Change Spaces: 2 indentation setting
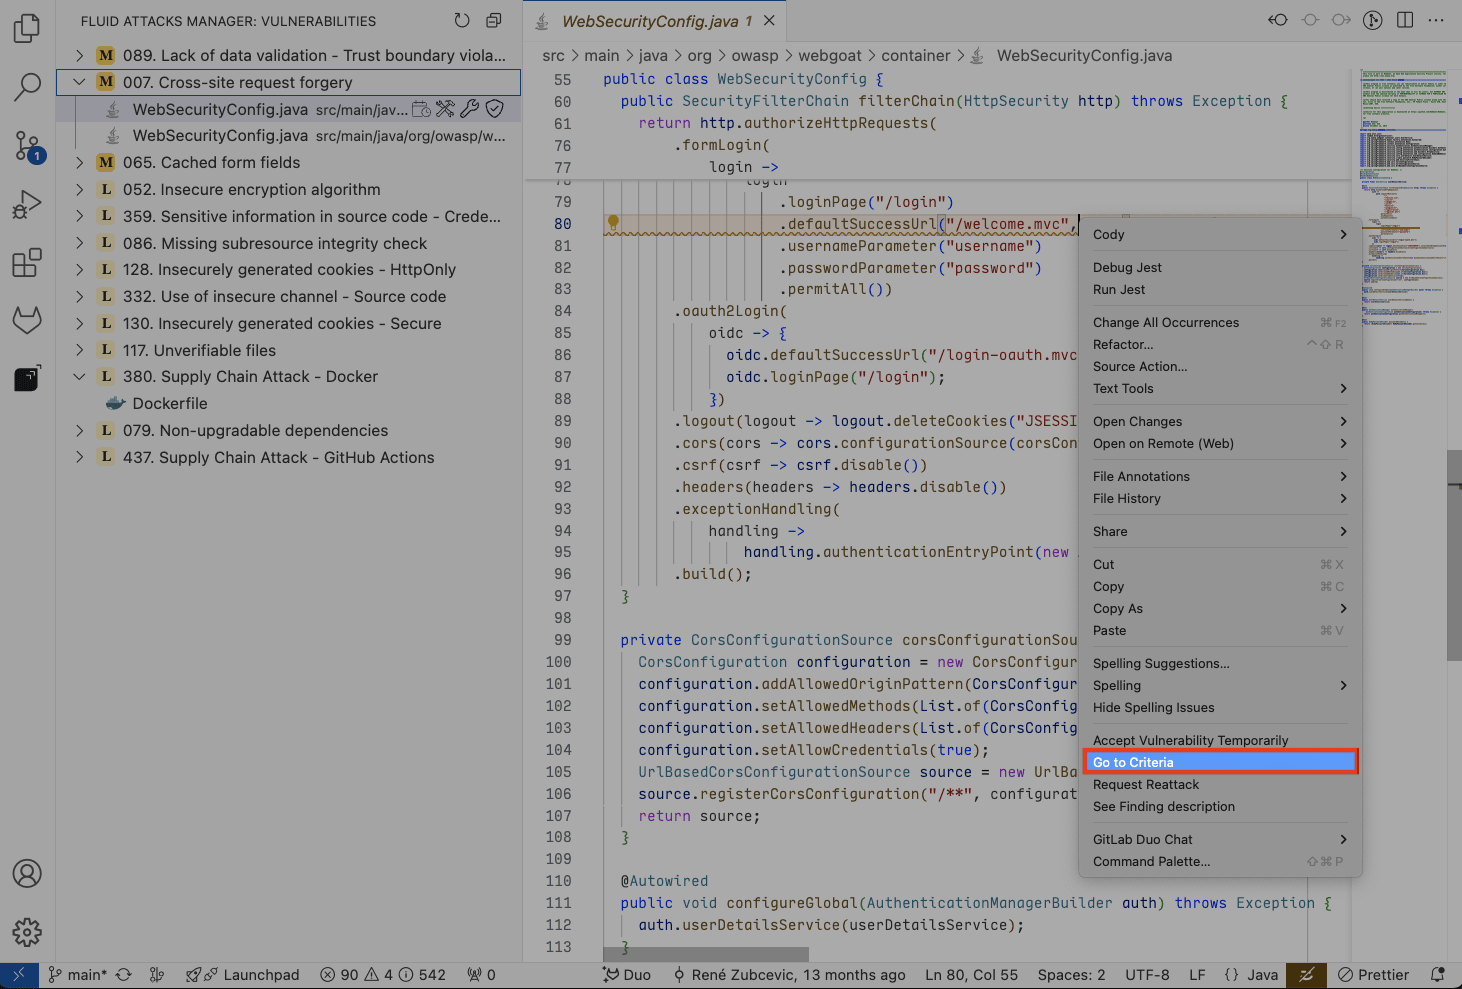This screenshot has width=1462, height=989. 1071,975
